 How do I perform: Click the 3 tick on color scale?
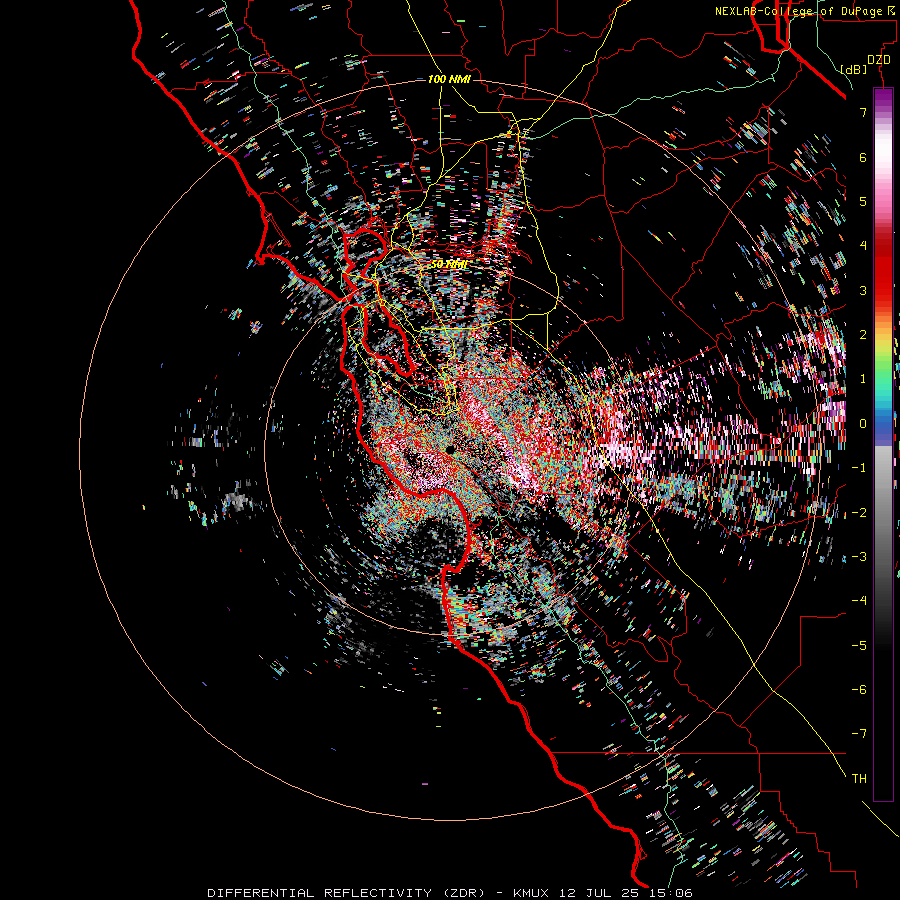[863, 290]
